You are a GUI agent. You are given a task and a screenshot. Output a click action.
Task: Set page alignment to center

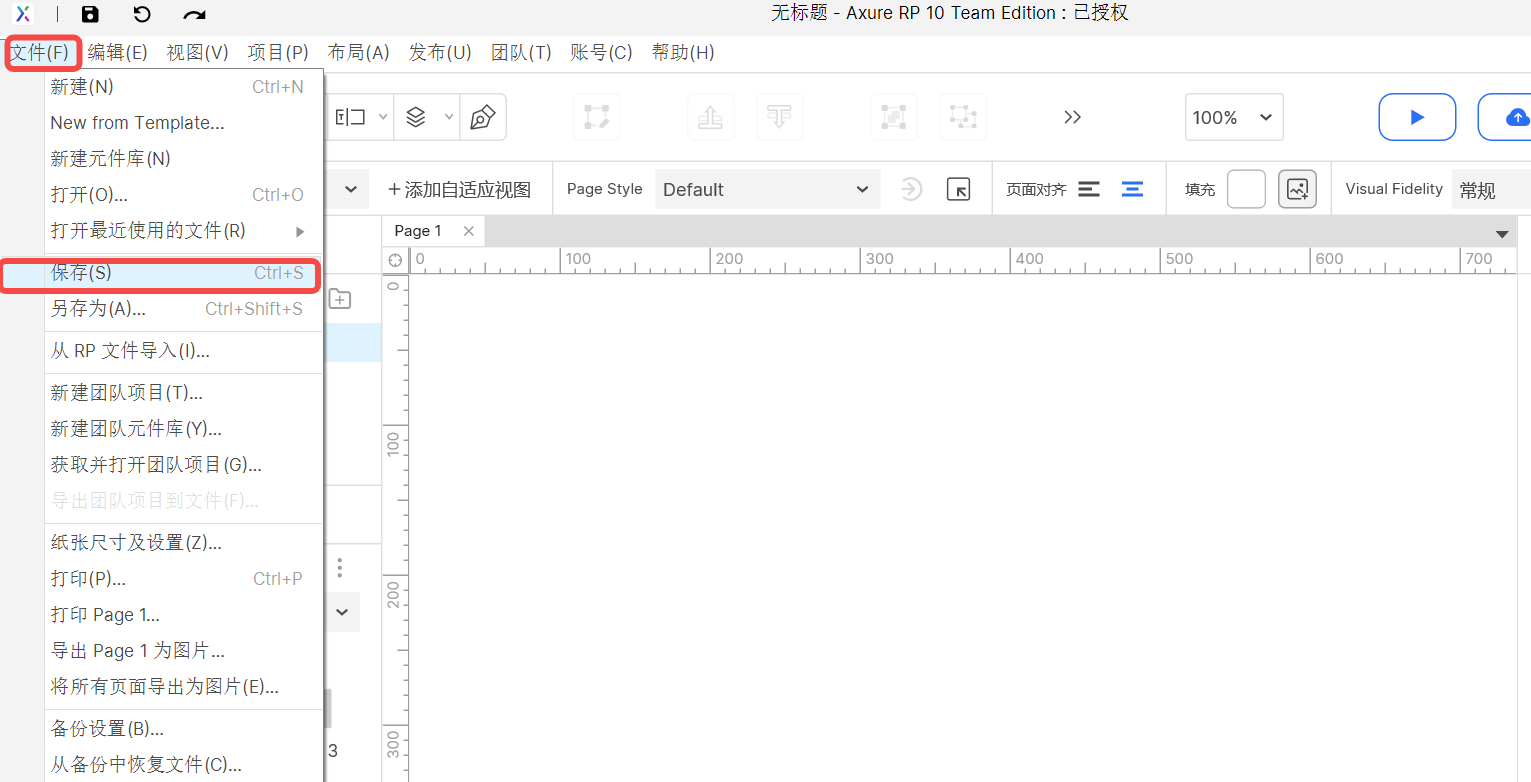[1132, 189]
